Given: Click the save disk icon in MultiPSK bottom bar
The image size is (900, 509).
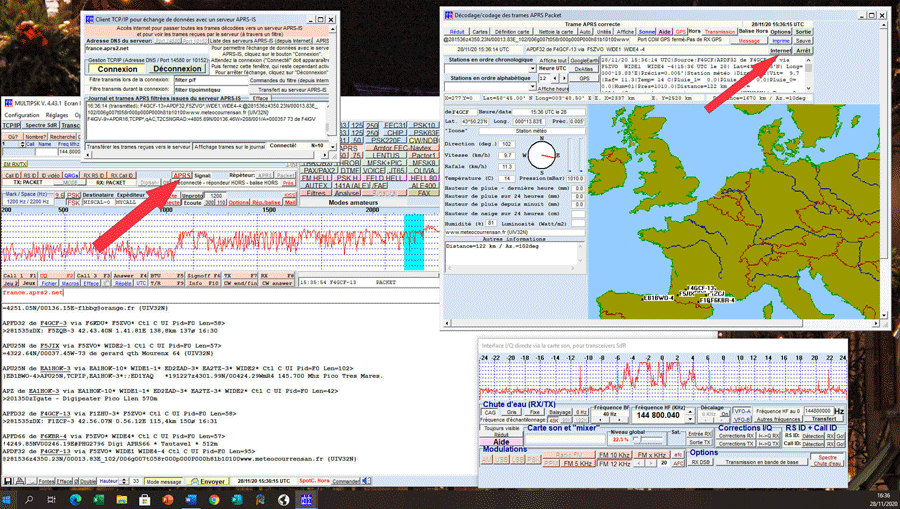Looking at the screenshot, I should (x=7, y=481).
